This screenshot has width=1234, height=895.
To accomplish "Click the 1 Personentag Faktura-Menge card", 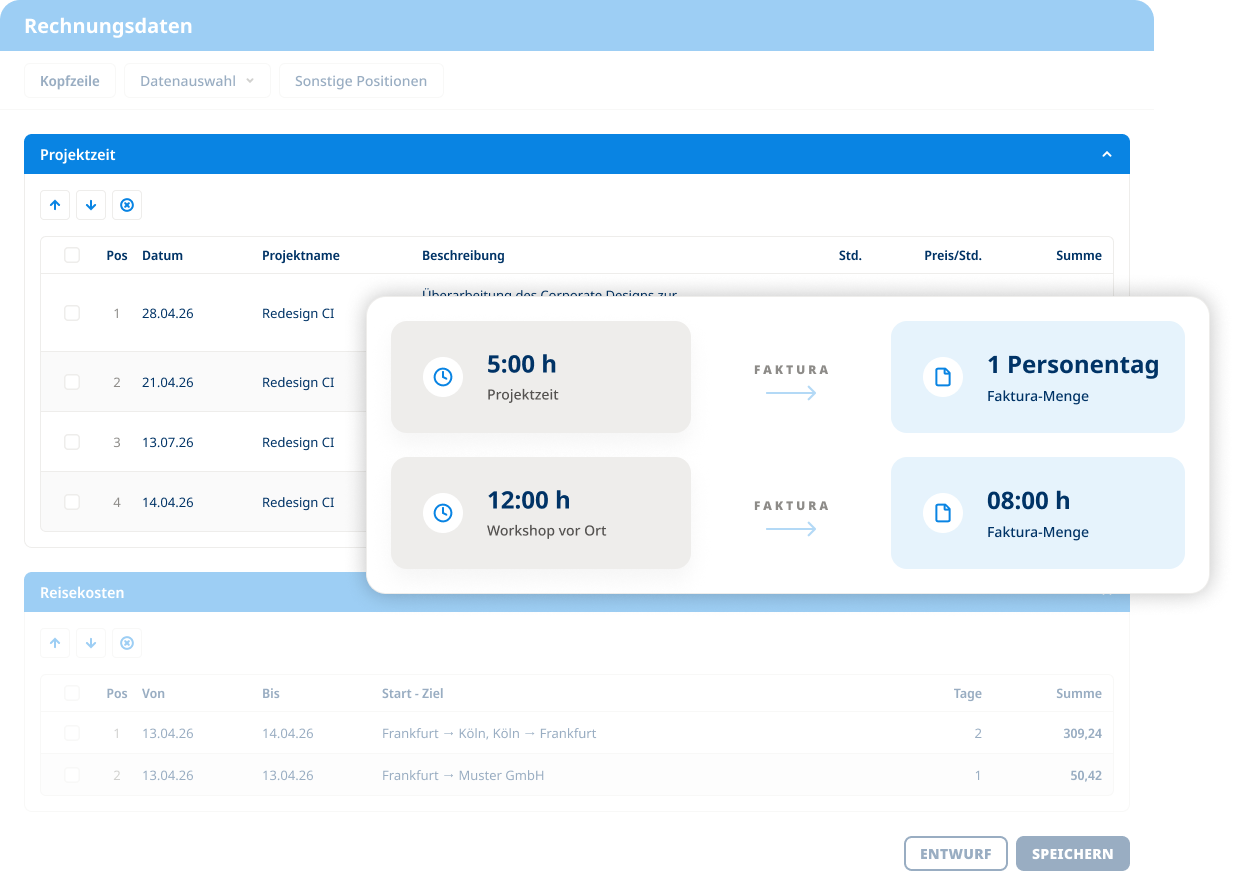I will [1038, 377].
